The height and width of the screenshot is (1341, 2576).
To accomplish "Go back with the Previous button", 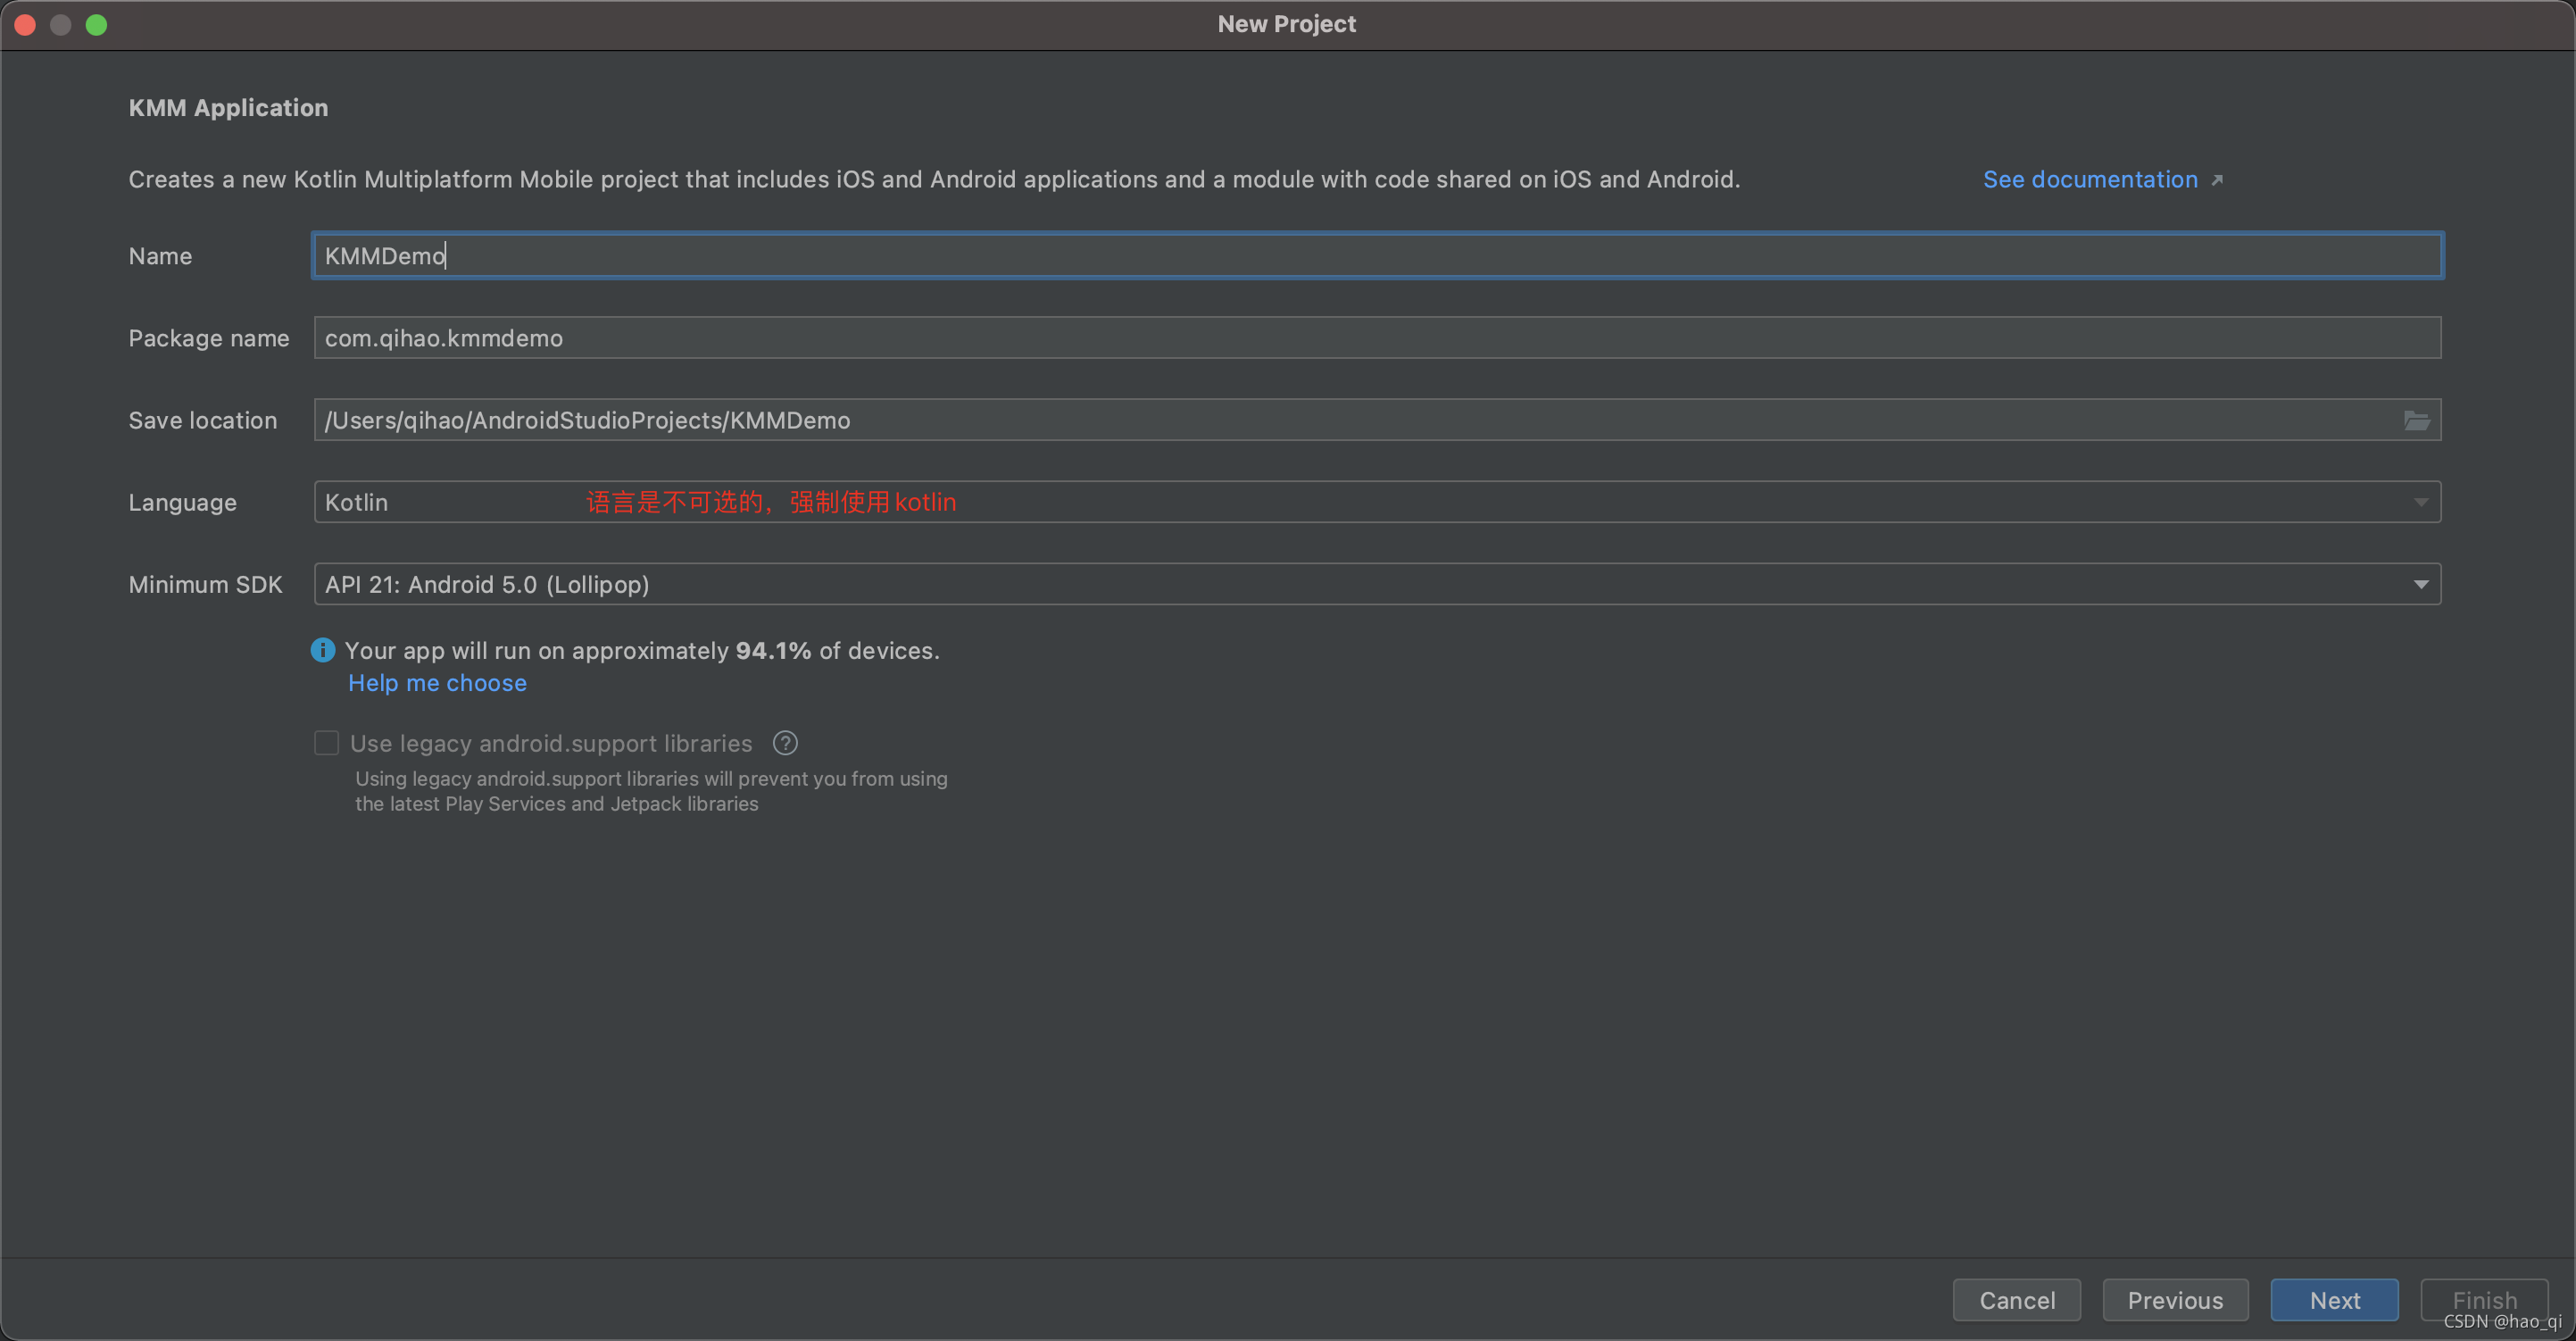I will point(2175,1299).
